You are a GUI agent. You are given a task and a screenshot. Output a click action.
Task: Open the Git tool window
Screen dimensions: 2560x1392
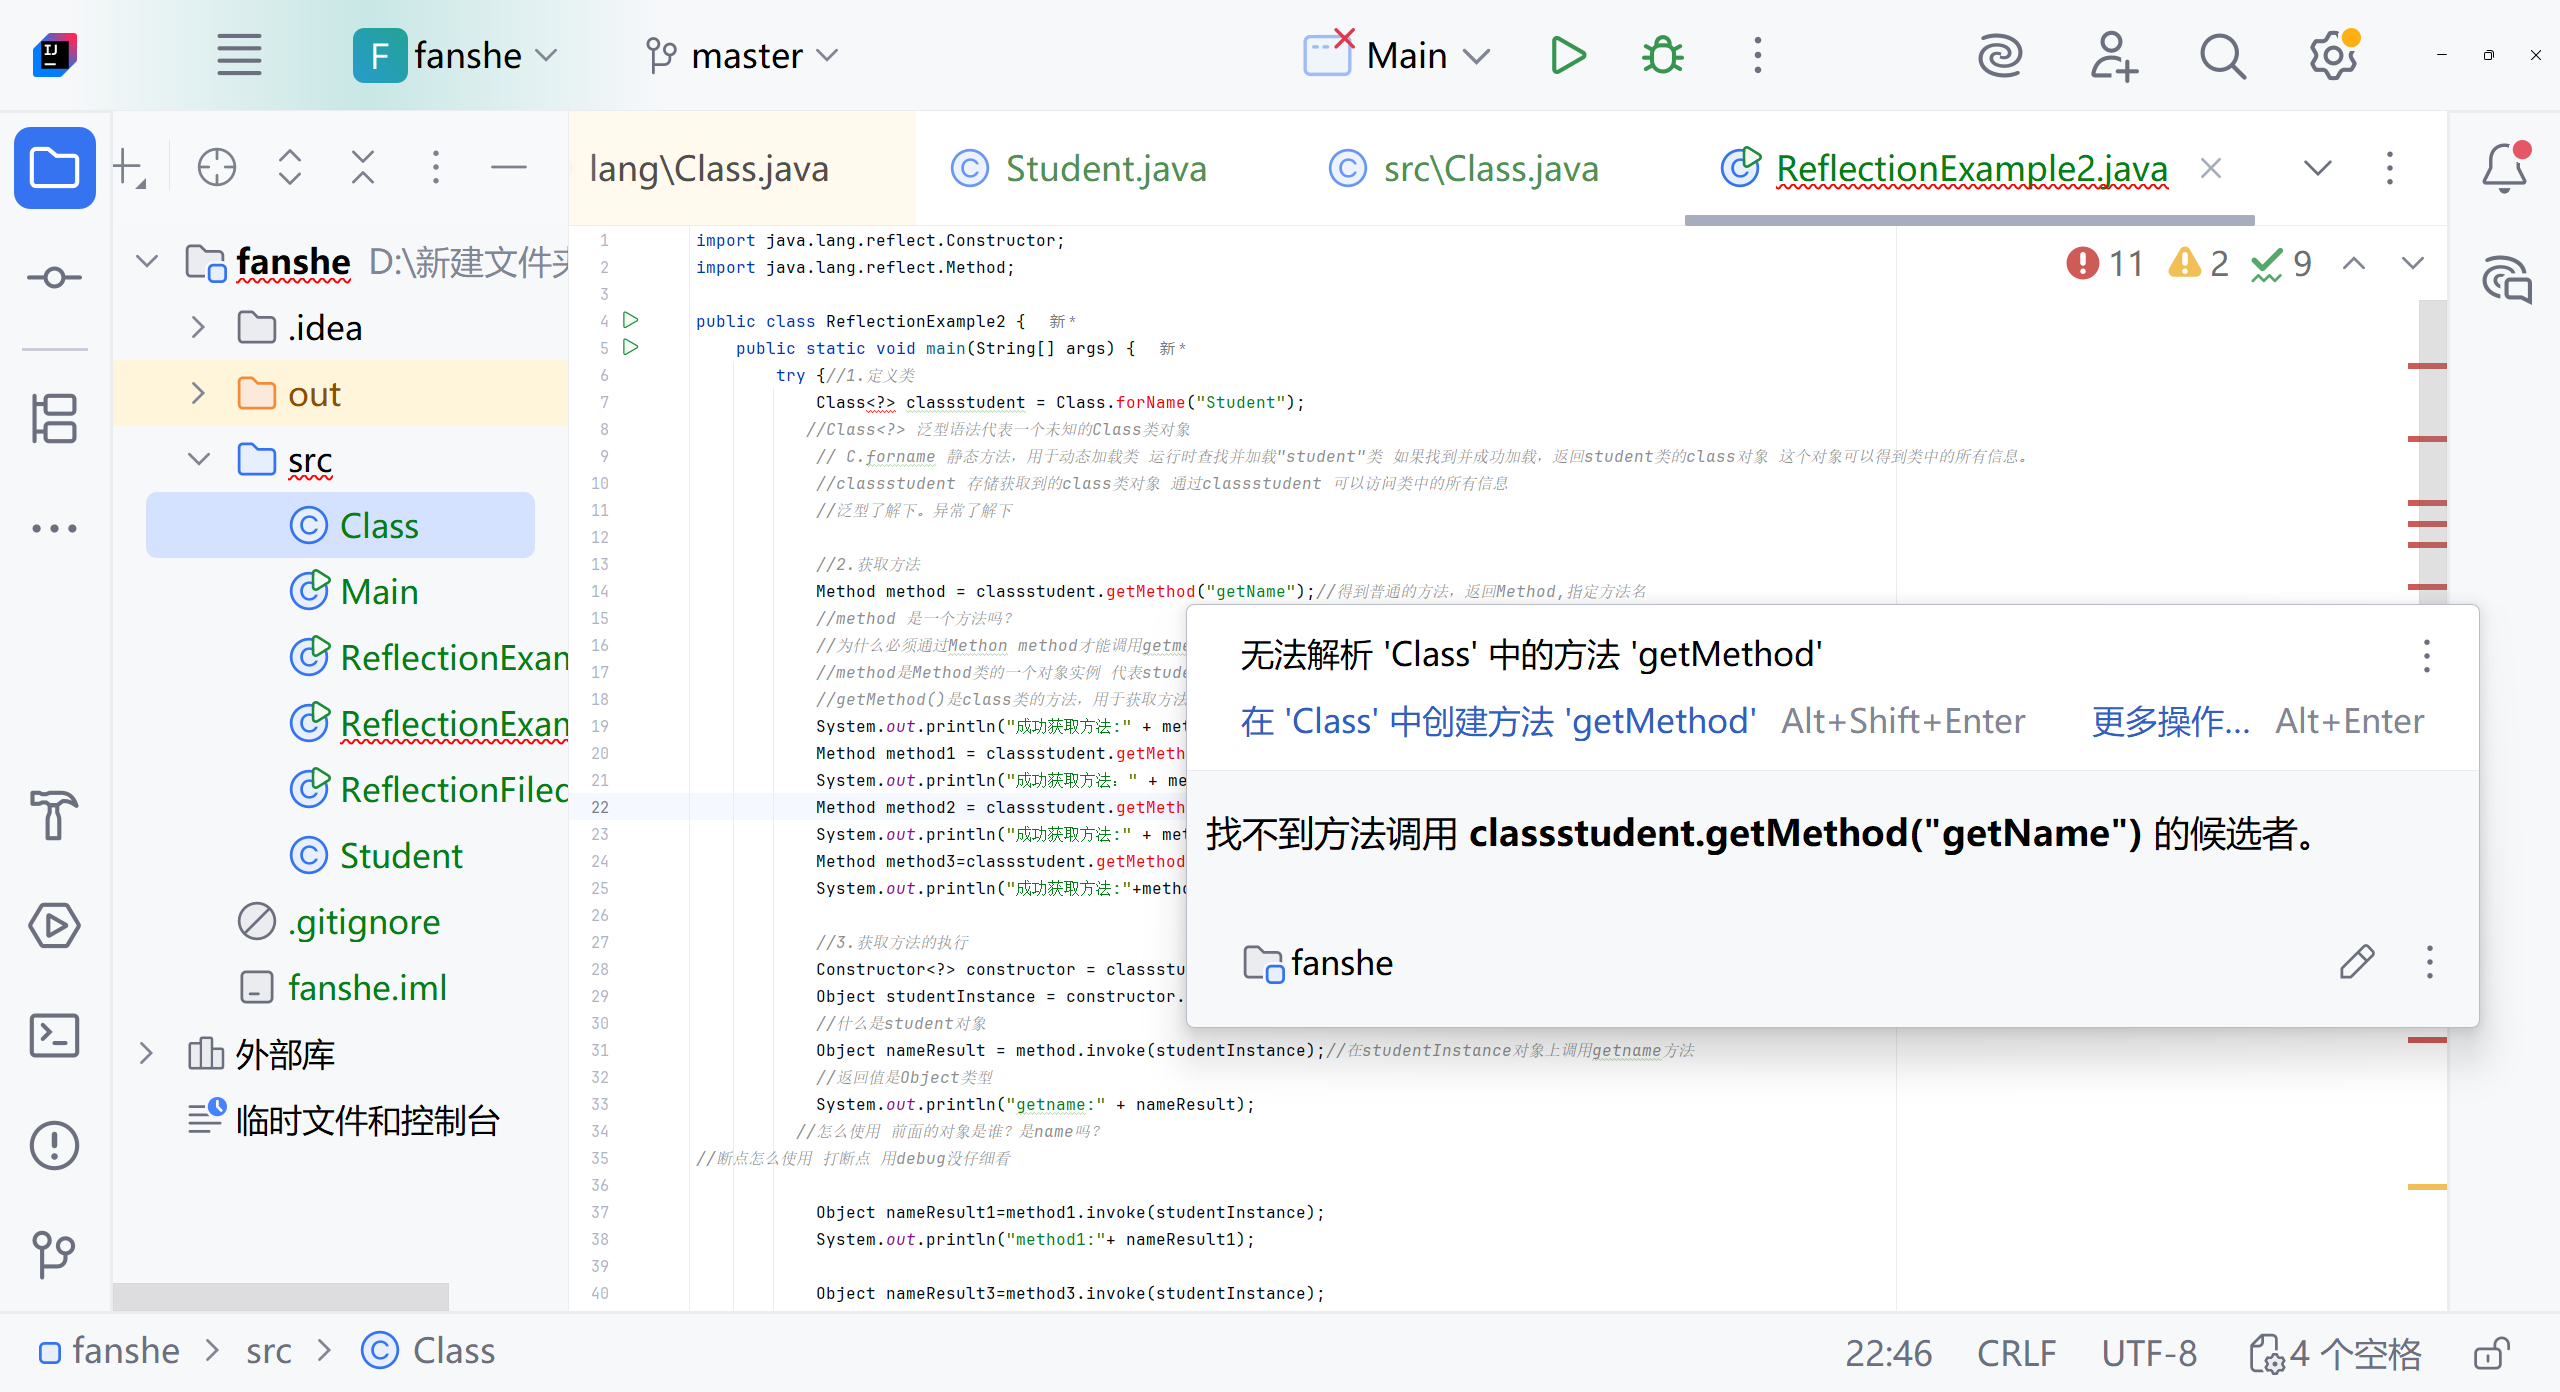[54, 1254]
